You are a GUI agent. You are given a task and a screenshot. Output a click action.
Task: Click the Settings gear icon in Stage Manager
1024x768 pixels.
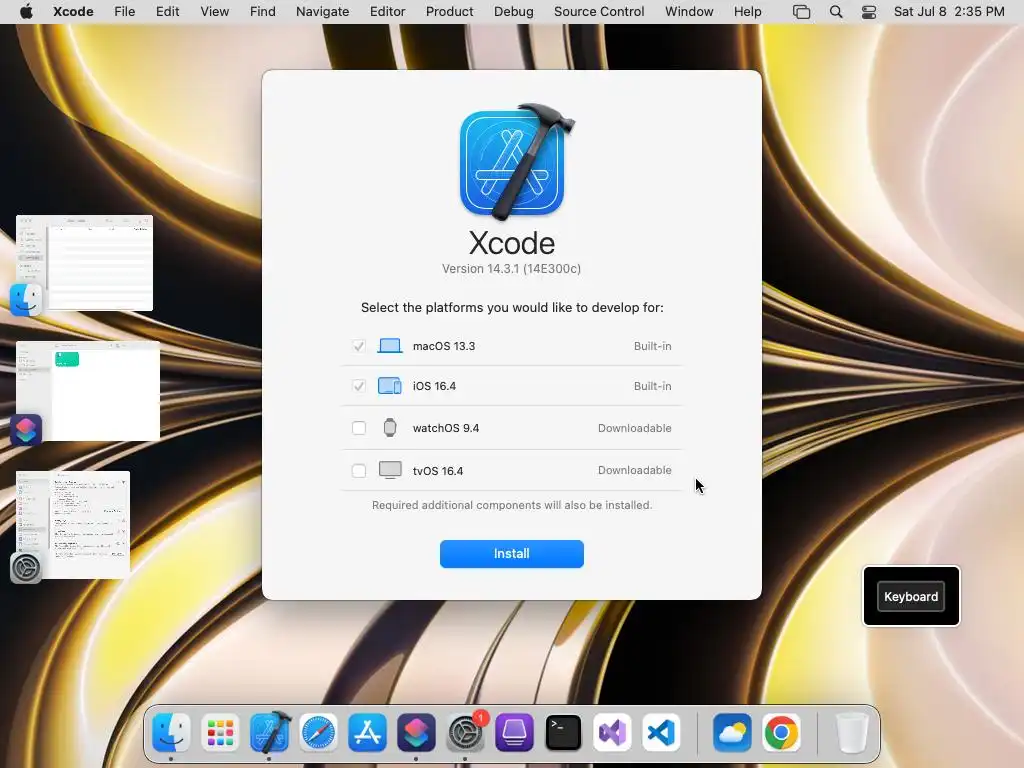pyautogui.click(x=25, y=568)
